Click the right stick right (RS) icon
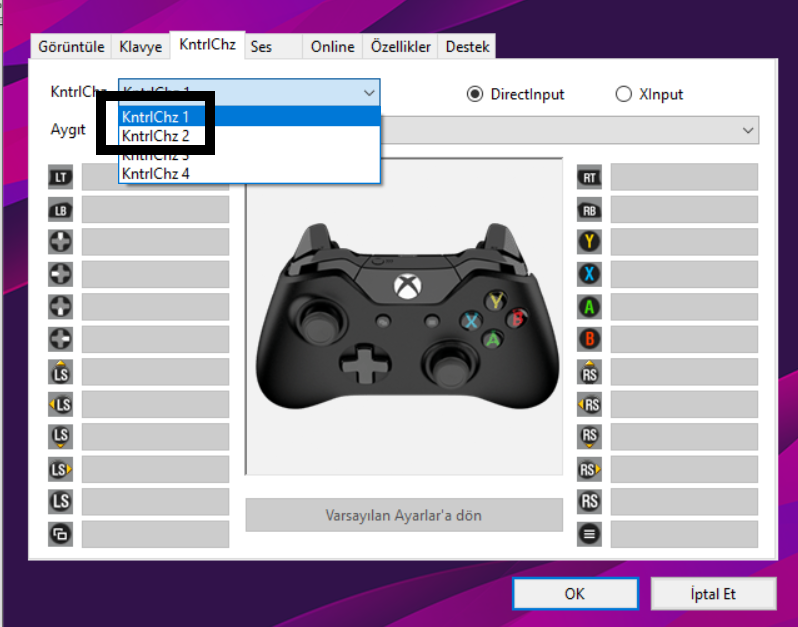This screenshot has height=627, width=798. [589, 469]
